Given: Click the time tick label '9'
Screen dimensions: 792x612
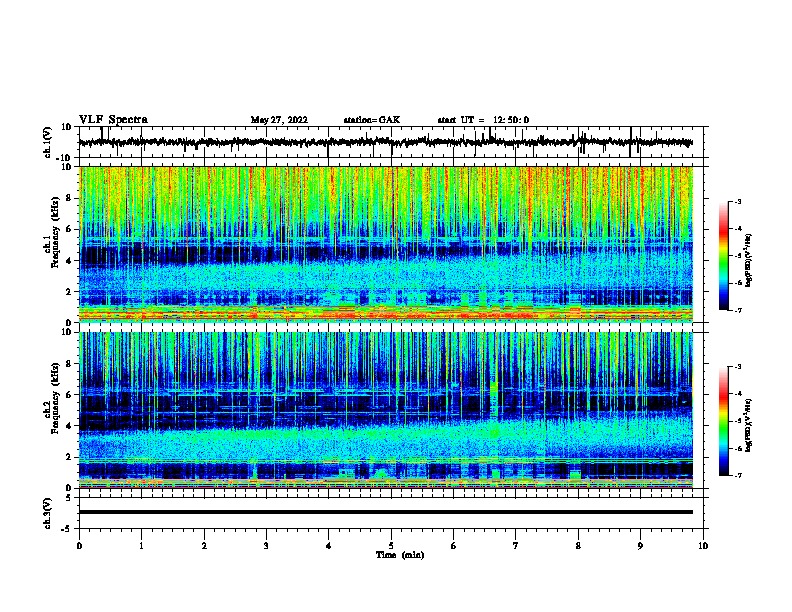Looking at the screenshot, I should [x=640, y=546].
